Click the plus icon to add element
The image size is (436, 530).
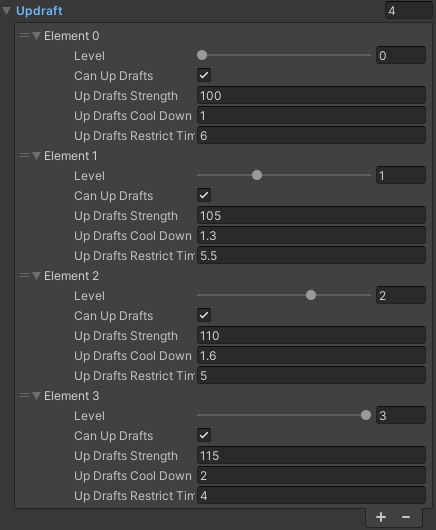pyautogui.click(x=381, y=517)
